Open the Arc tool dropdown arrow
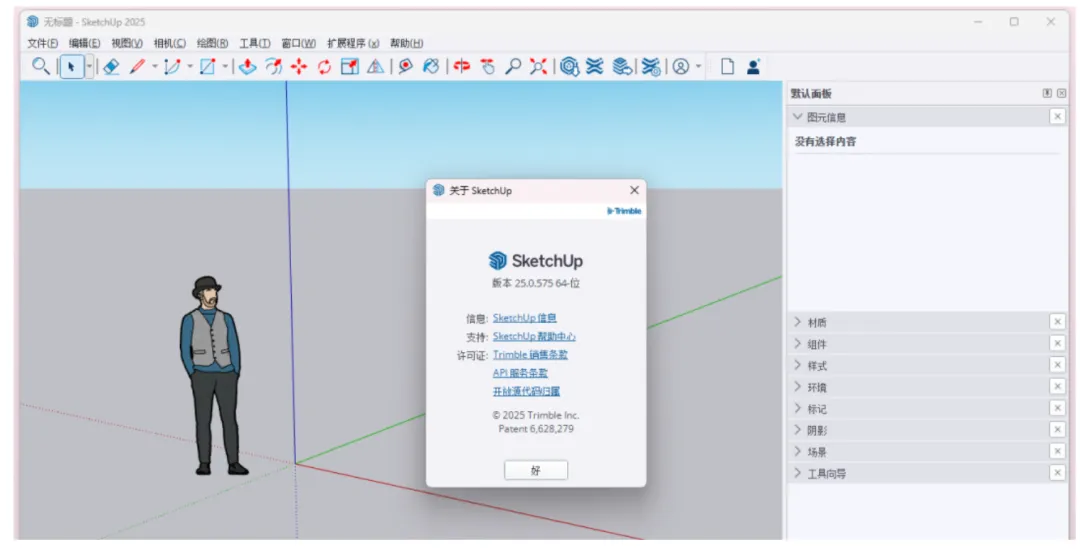This screenshot has width=1080, height=549. [x=190, y=67]
